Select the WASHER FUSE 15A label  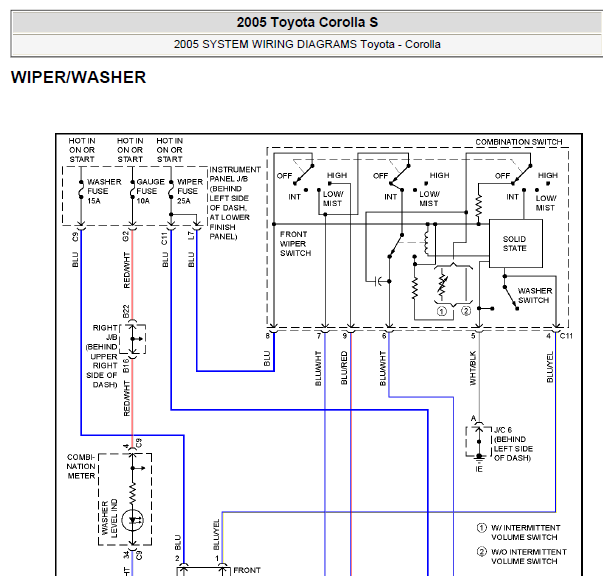point(104,191)
